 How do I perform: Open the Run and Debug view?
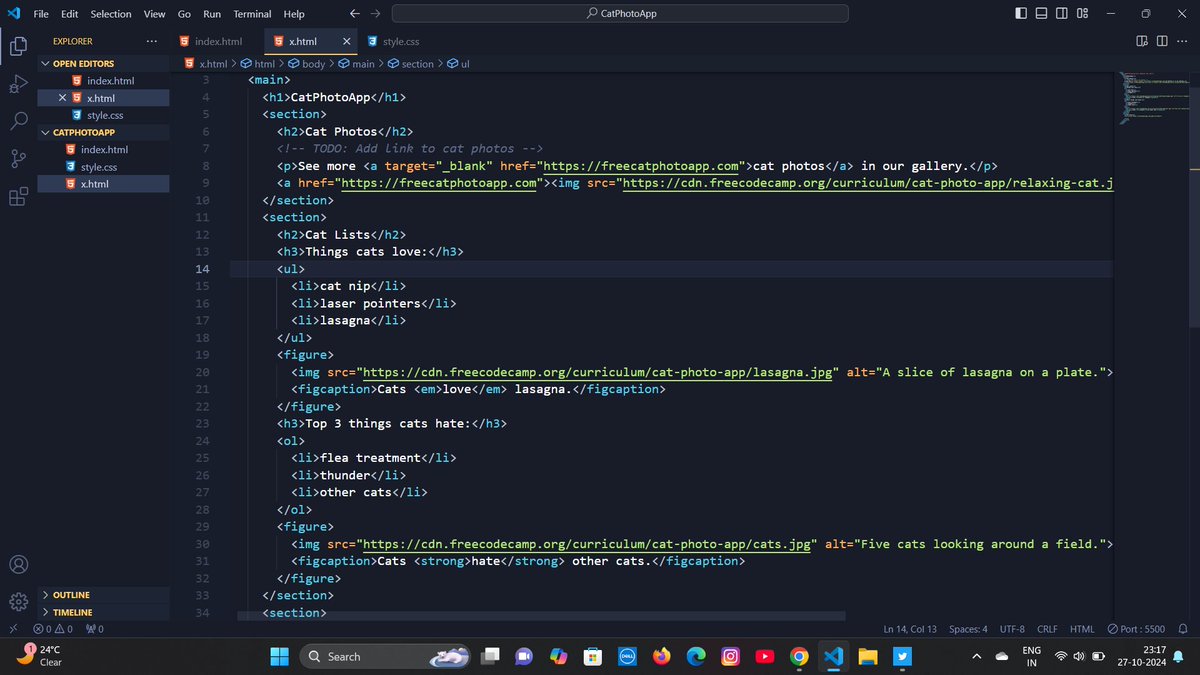click(x=18, y=84)
